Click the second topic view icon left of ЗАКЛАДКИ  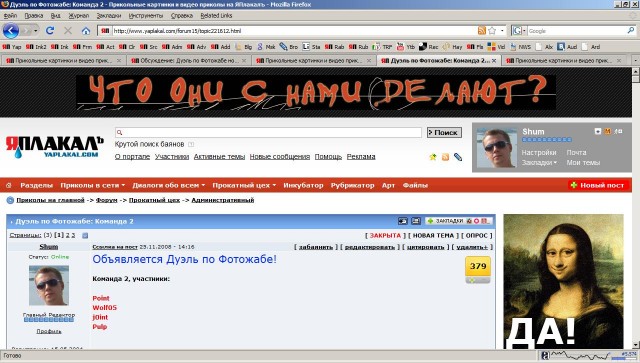coord(416,221)
